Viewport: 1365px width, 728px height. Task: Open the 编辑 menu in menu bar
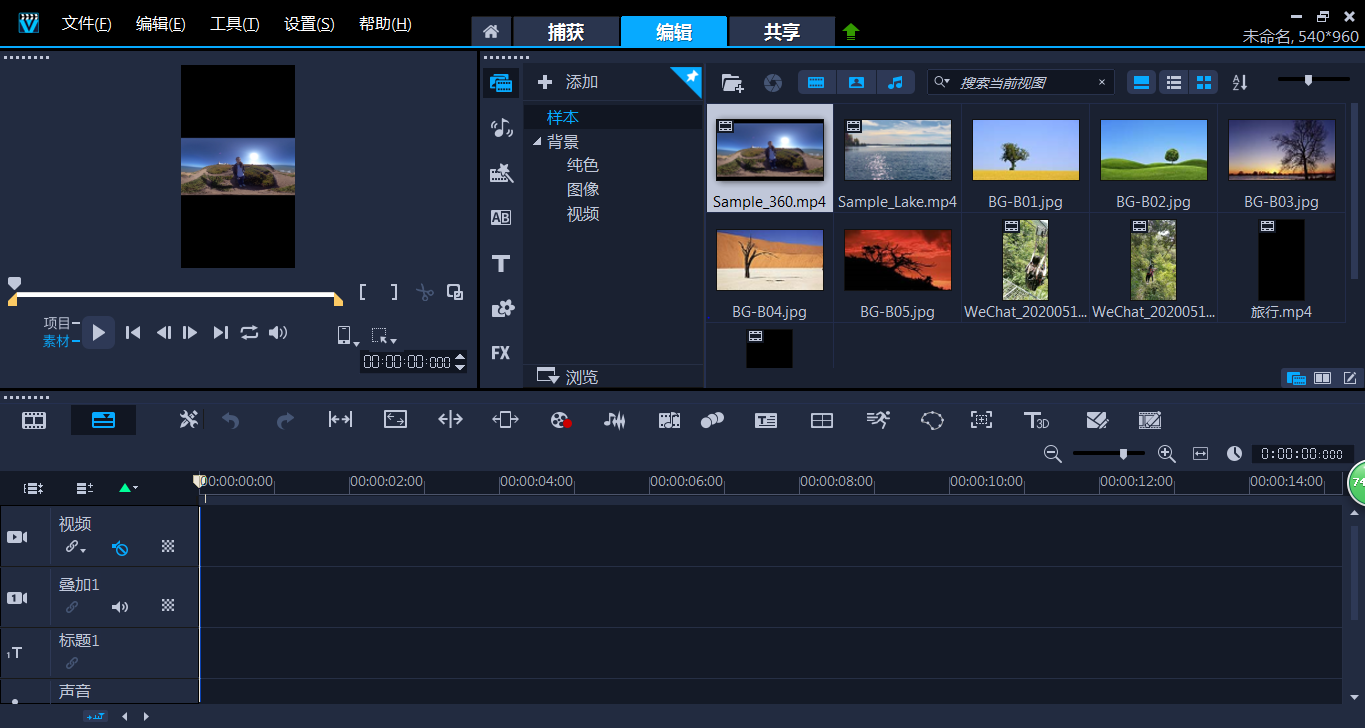click(160, 24)
